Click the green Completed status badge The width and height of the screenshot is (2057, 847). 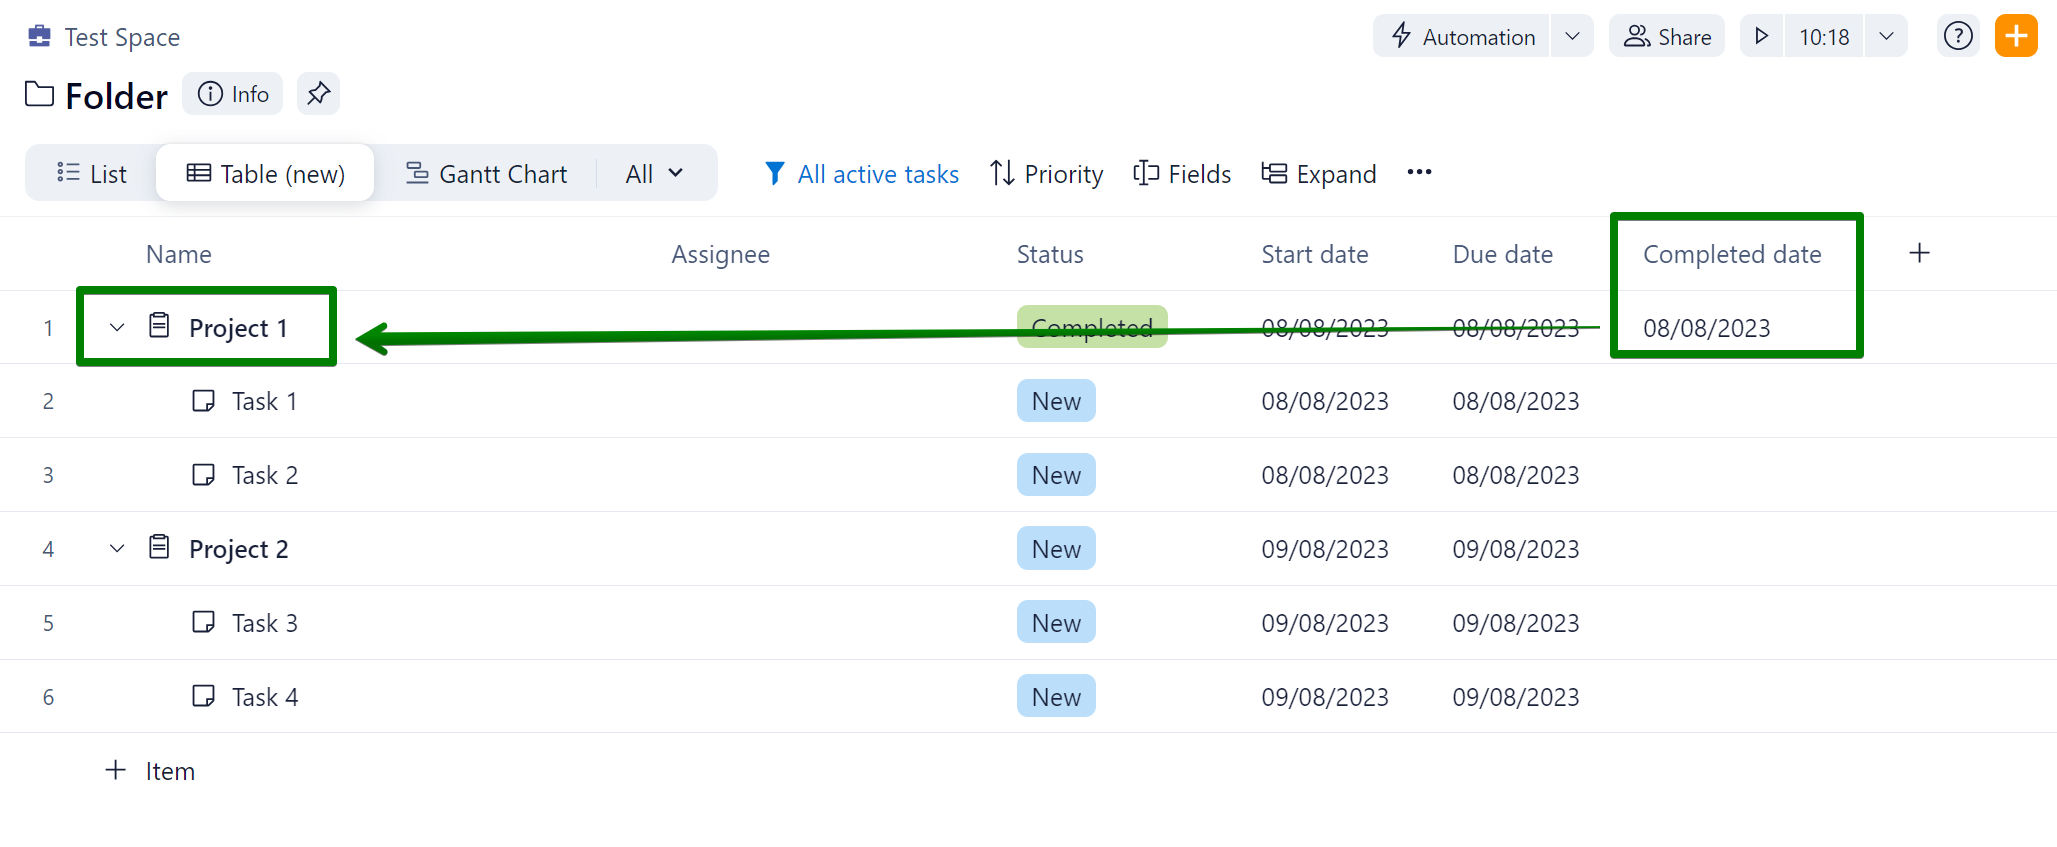click(1091, 327)
